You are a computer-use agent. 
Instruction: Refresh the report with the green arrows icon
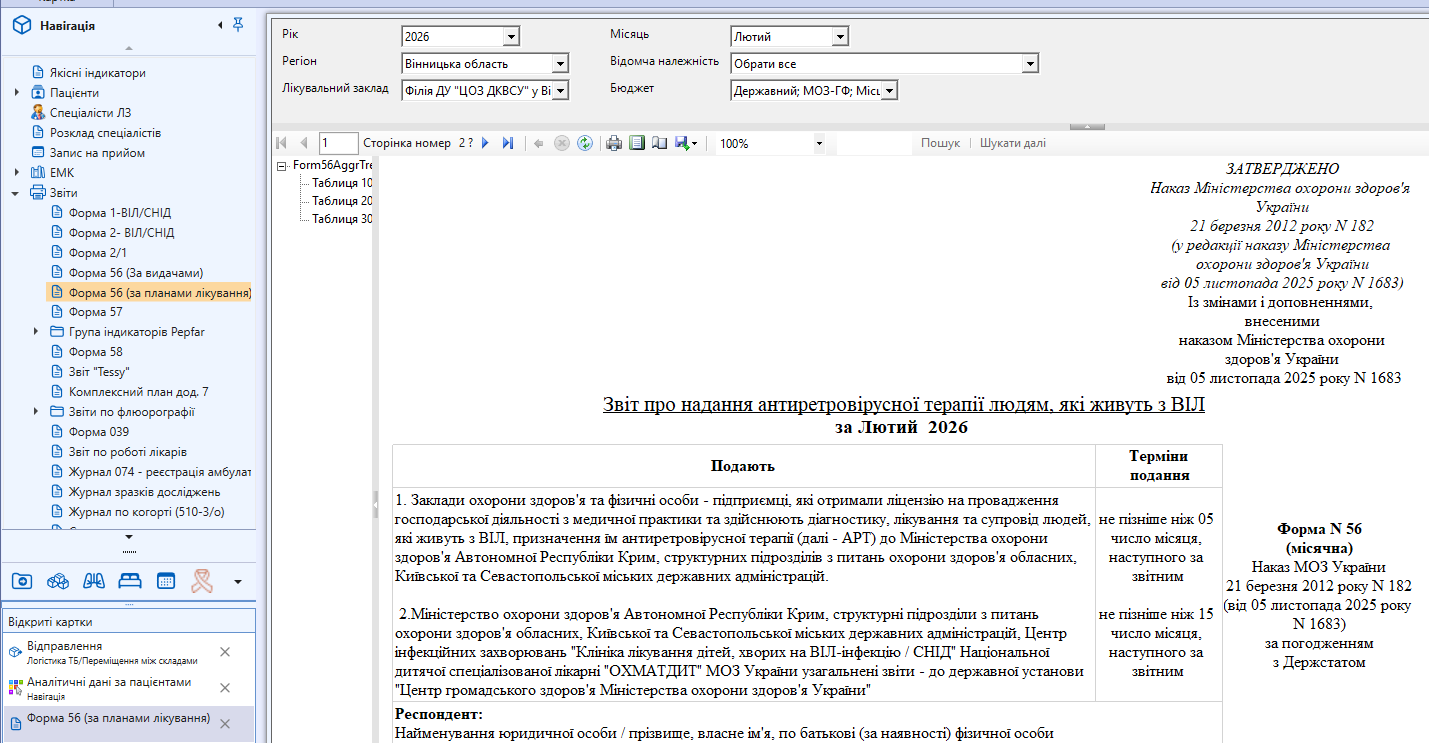coord(584,143)
